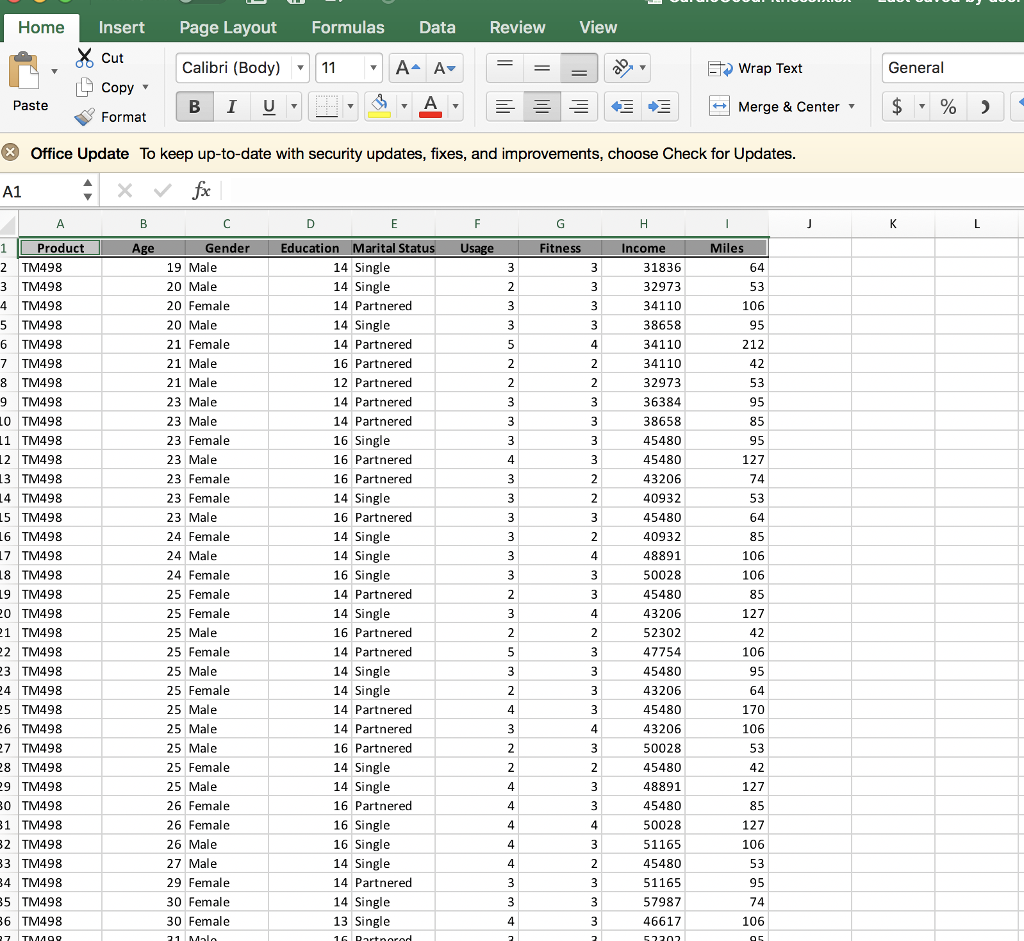
Task: Align text to top
Action: point(505,68)
